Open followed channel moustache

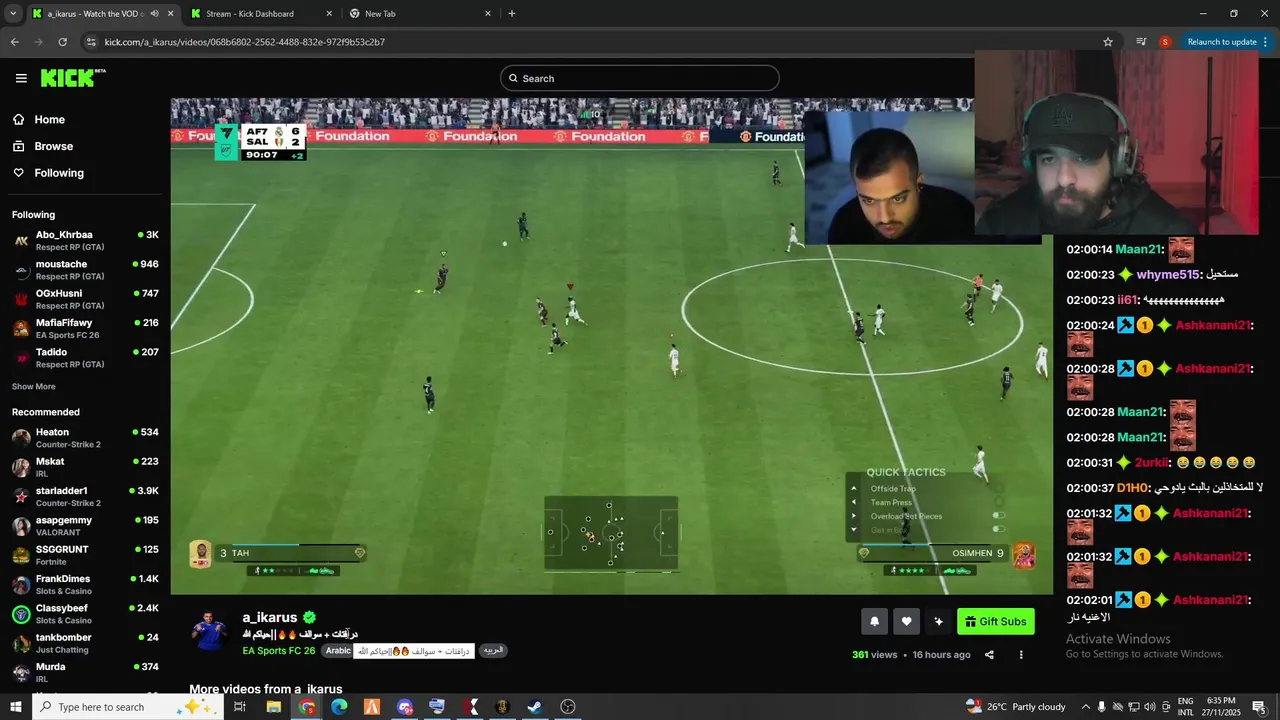(85, 270)
